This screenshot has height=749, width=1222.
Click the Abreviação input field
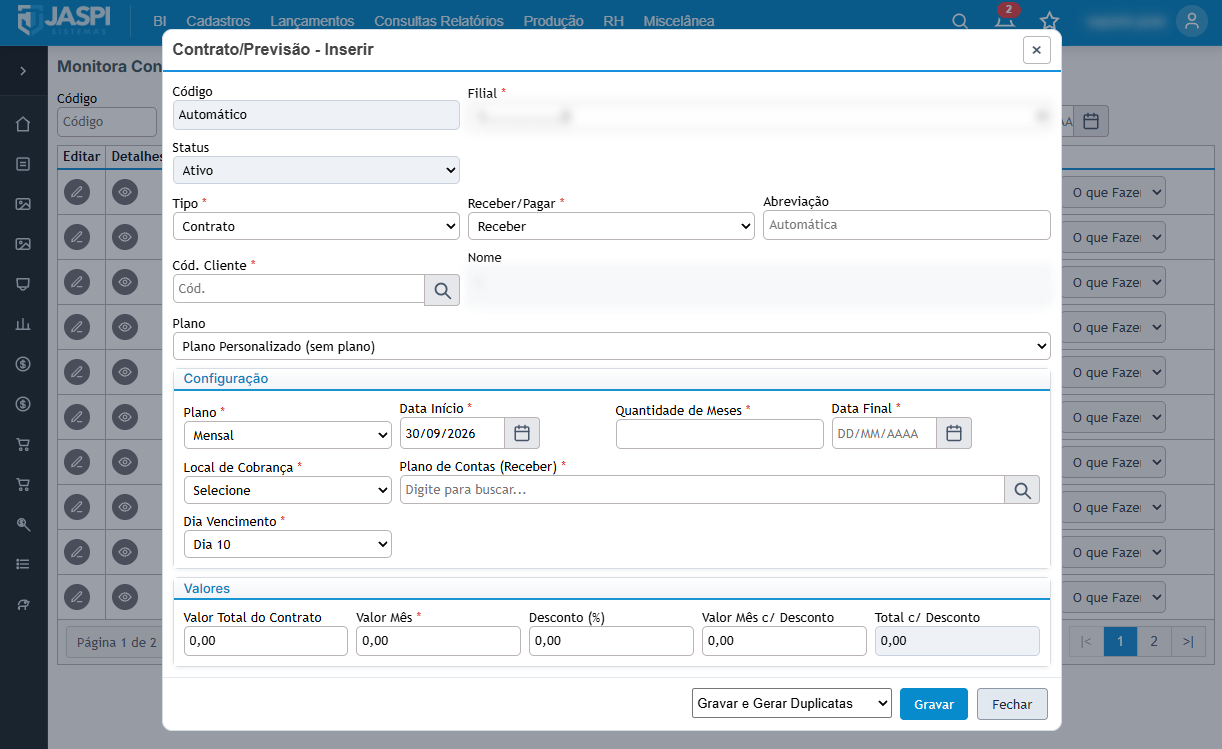pyautogui.click(x=907, y=225)
